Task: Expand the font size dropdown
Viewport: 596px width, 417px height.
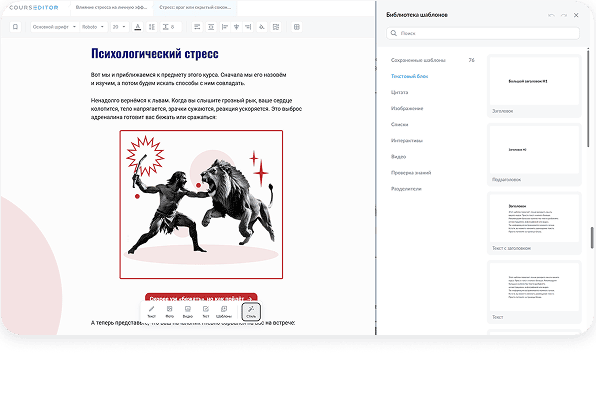Action: 119,27
